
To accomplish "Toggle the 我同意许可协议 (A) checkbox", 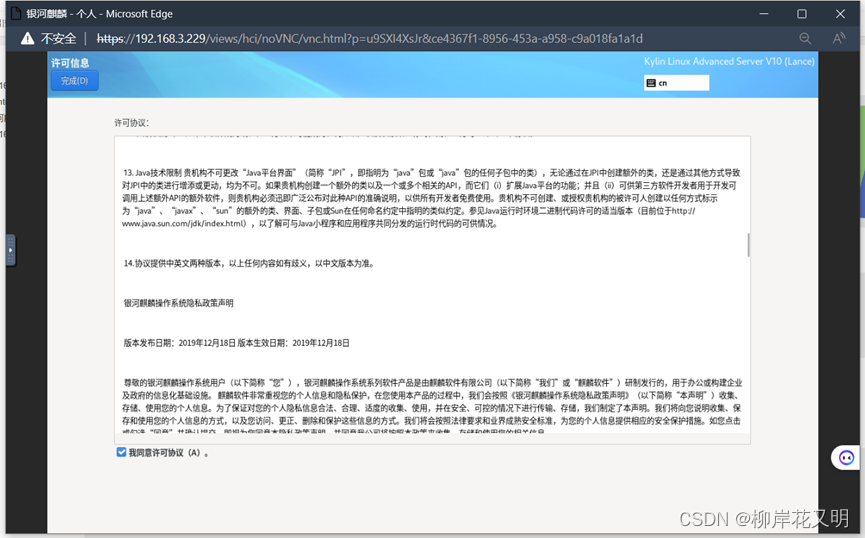I will [121, 452].
